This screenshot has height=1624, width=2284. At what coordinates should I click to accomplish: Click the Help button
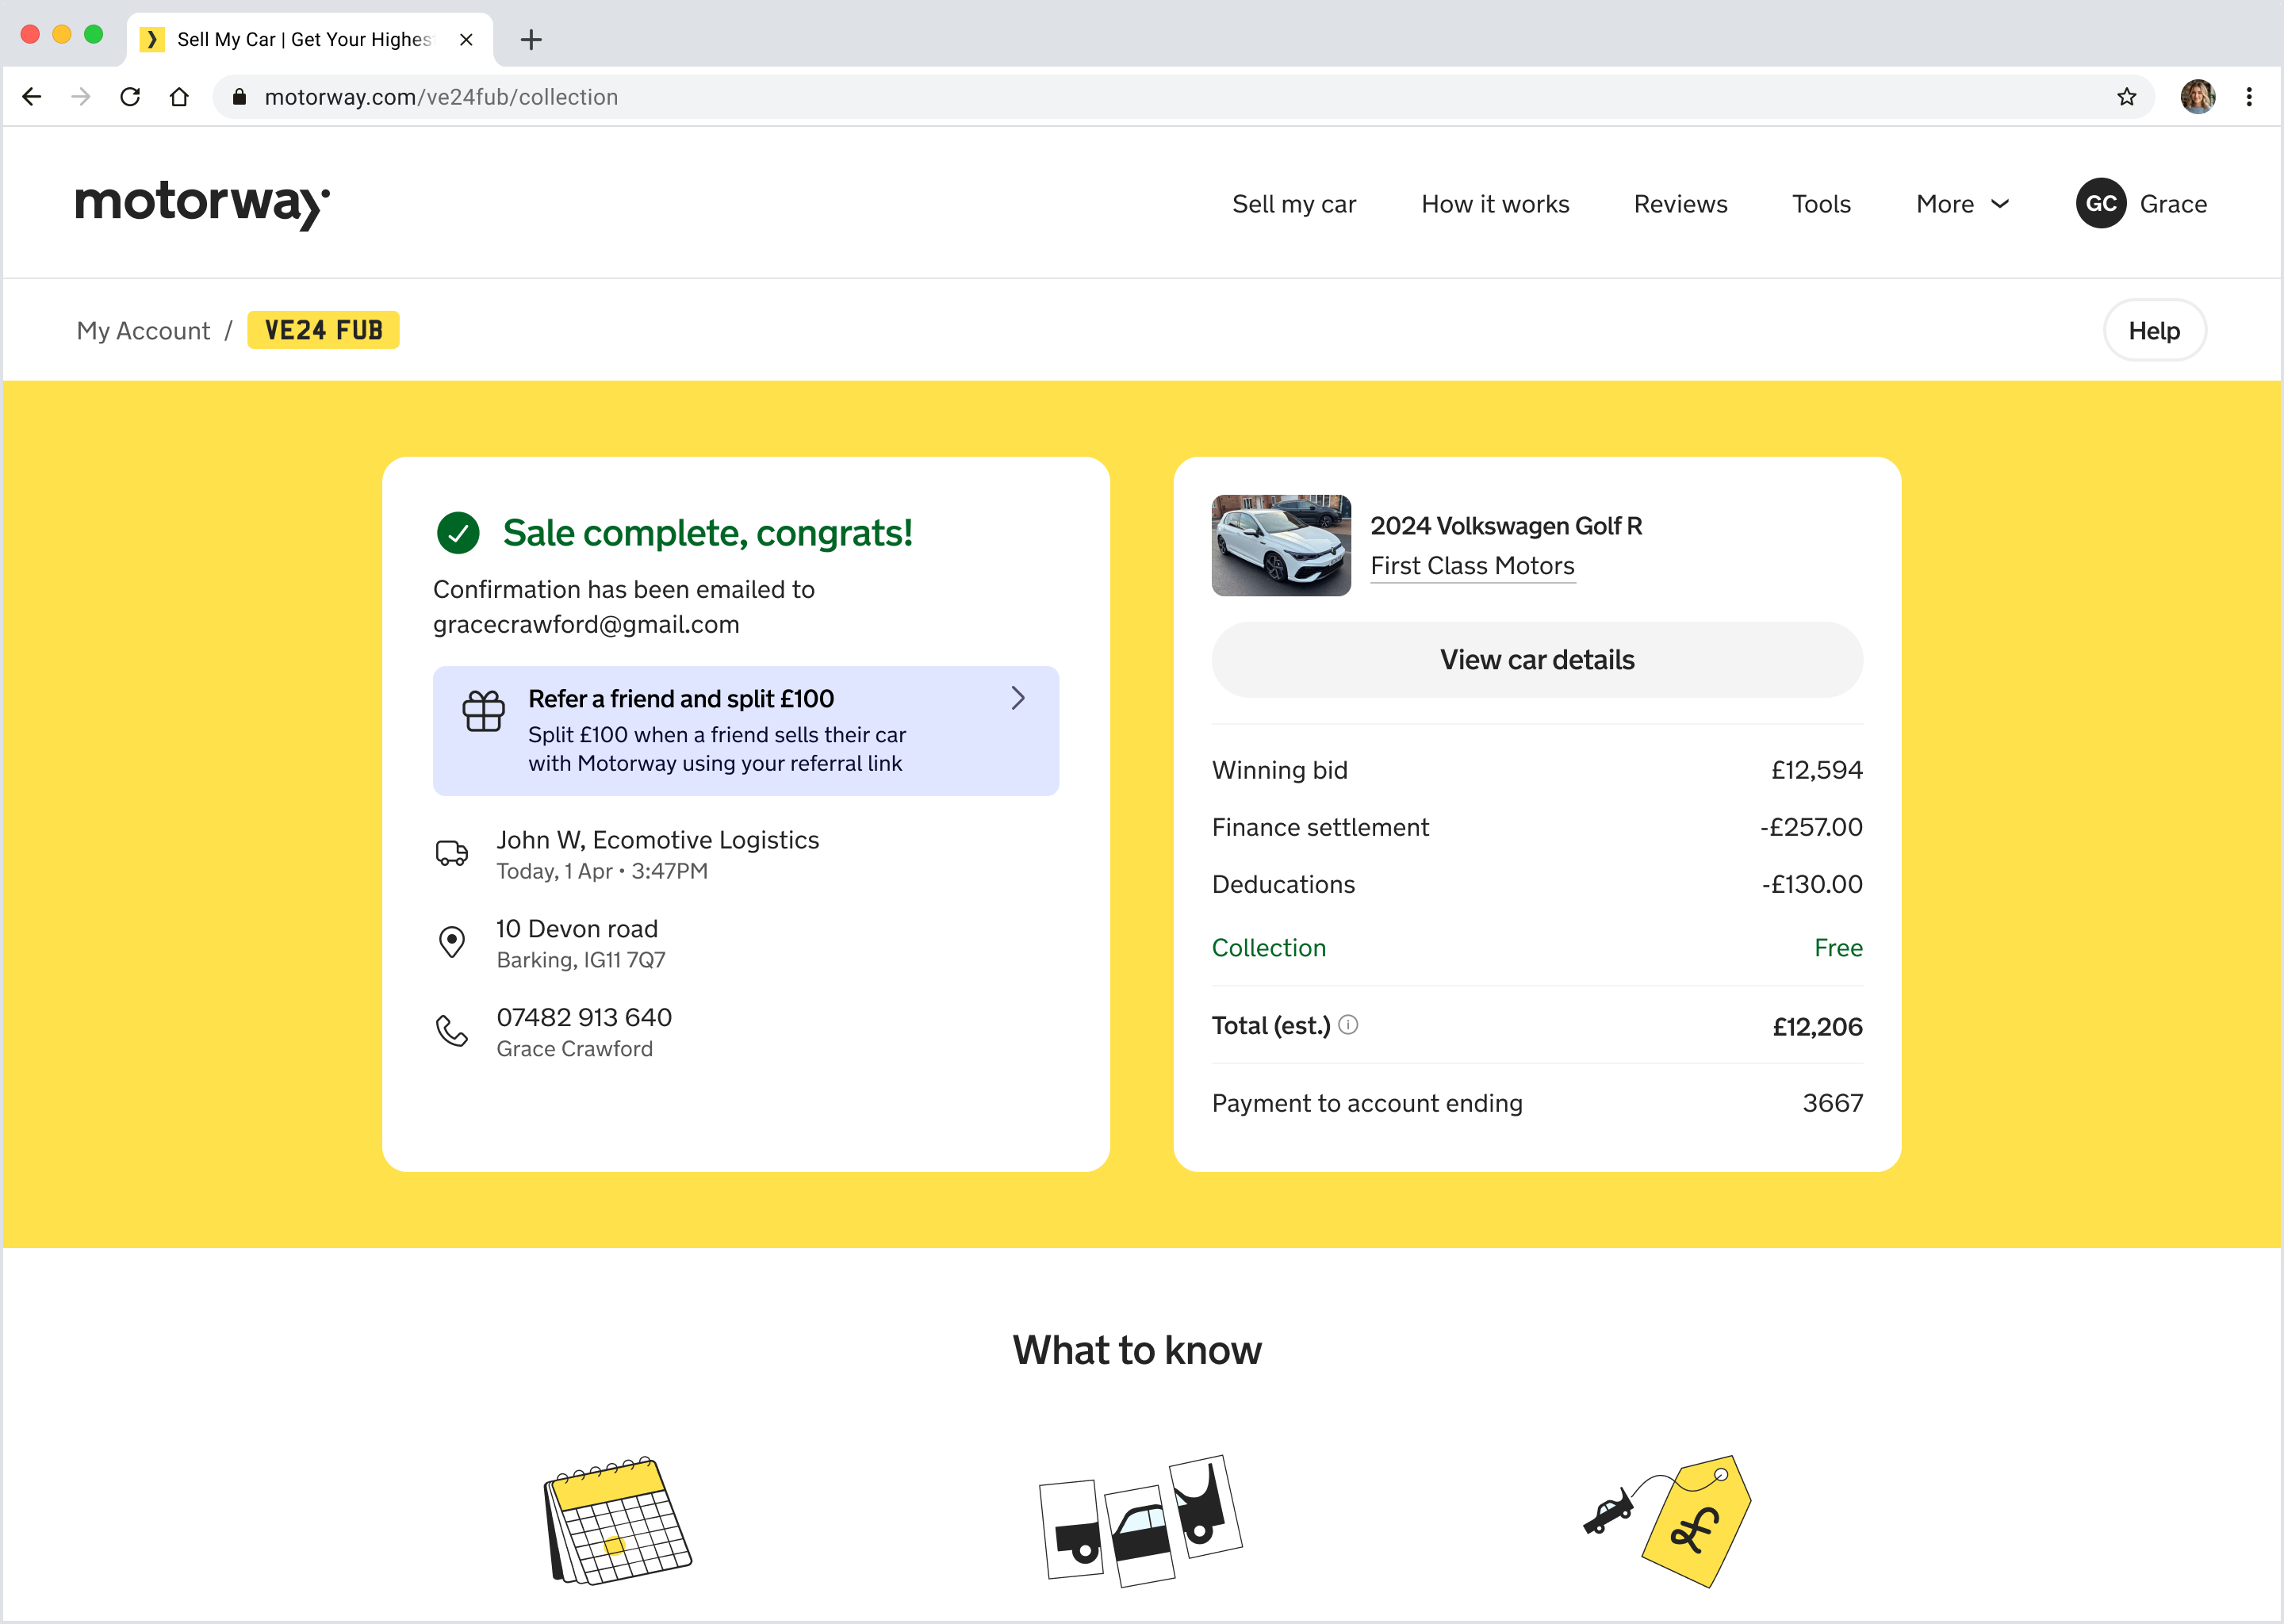(2153, 331)
